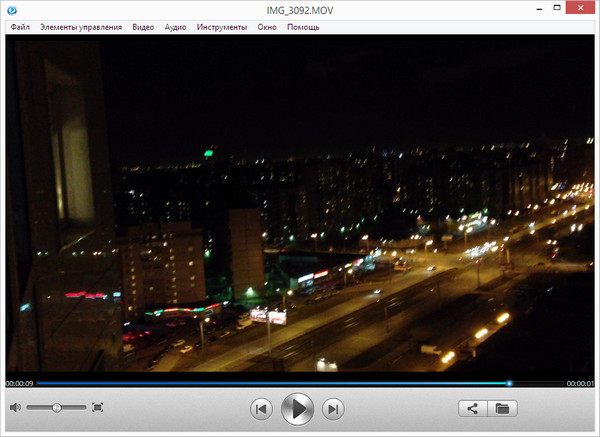Toggle fullscreen mode icon
Screen dimensions: 600x437
click(97, 408)
